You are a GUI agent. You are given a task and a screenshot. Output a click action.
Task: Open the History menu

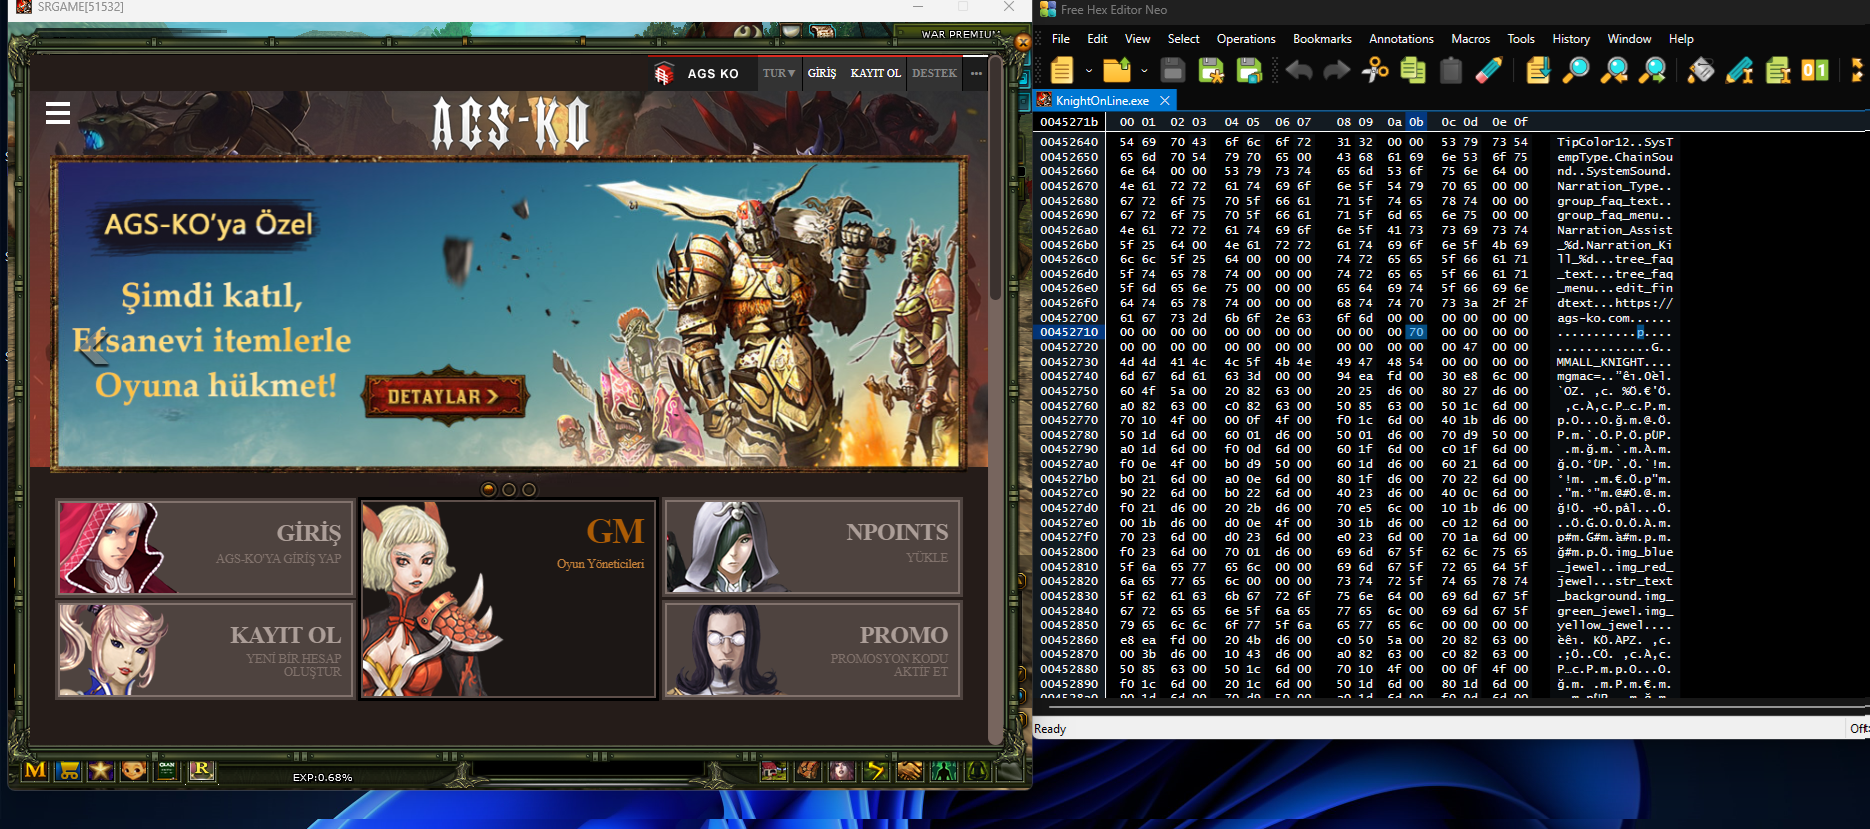[x=1571, y=39]
